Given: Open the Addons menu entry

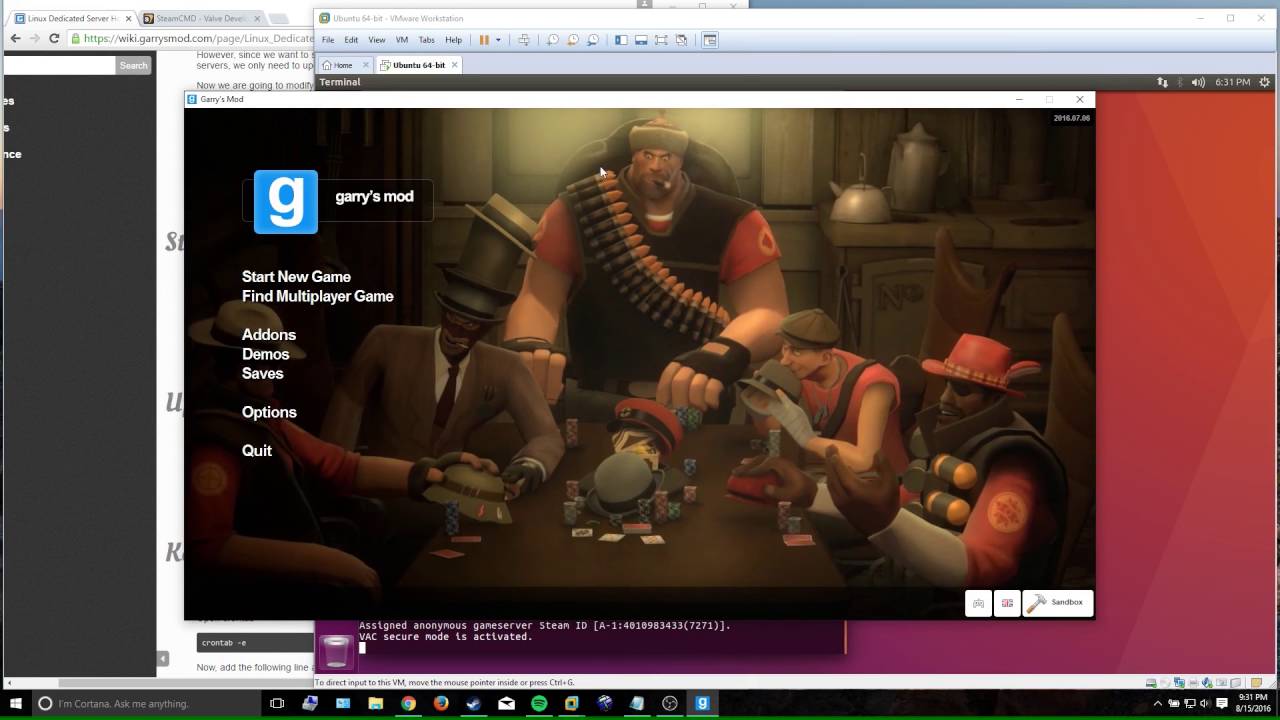Looking at the screenshot, I should pyautogui.click(x=269, y=335).
